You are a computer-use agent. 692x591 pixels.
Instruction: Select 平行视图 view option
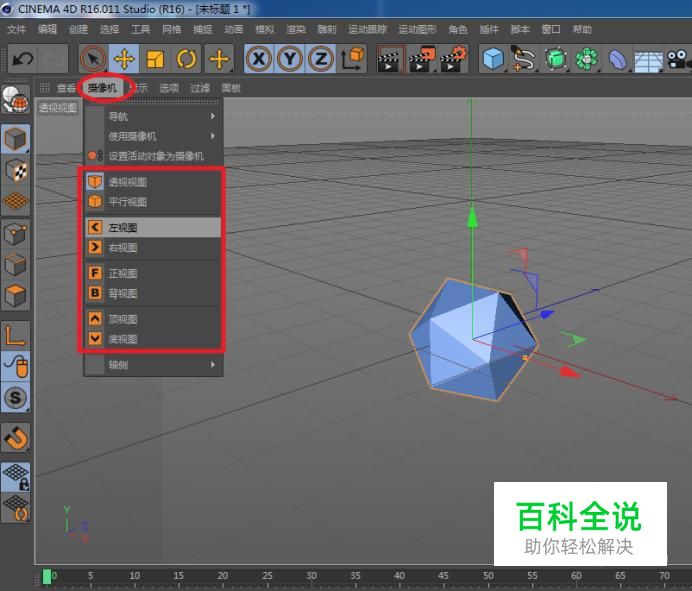[153, 202]
